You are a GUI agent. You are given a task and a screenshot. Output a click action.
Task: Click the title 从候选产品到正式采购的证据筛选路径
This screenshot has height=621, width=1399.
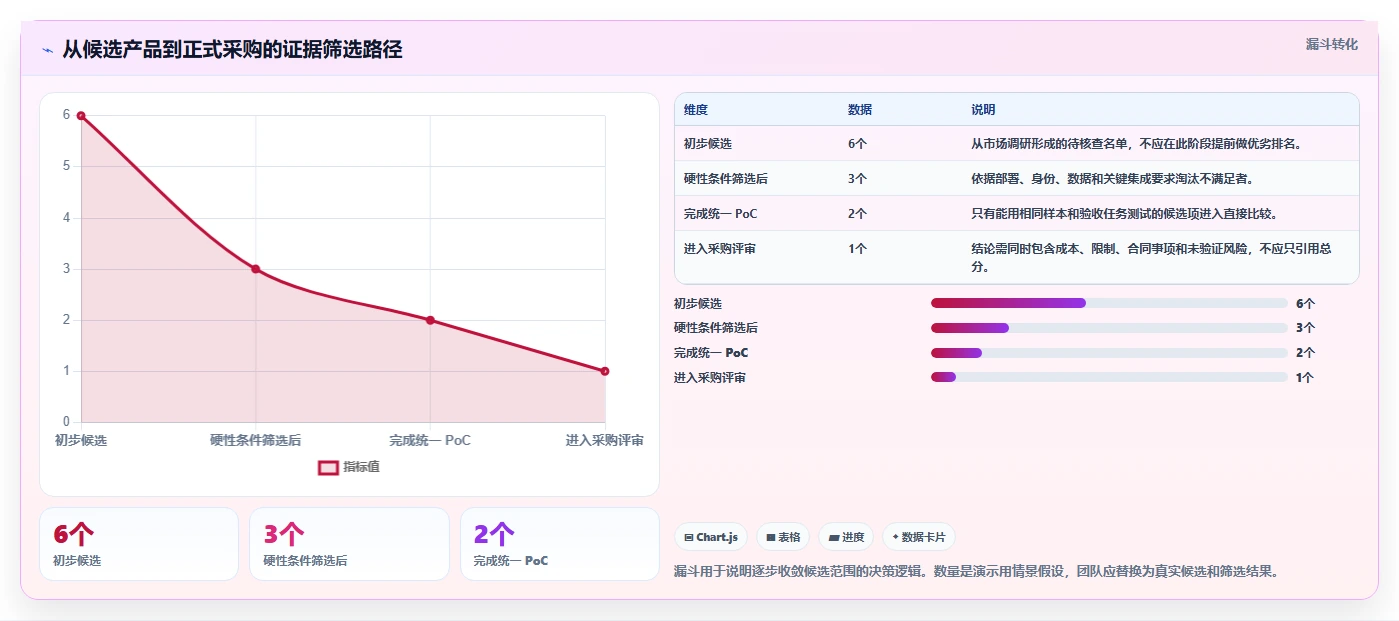click(232, 50)
